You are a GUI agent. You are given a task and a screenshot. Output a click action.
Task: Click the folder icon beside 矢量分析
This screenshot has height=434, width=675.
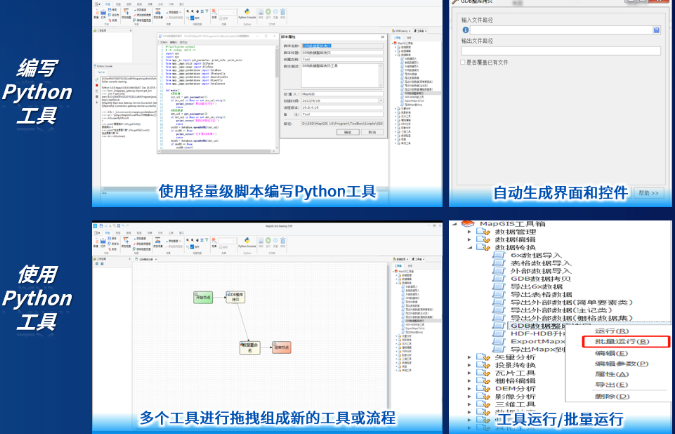tap(483, 357)
